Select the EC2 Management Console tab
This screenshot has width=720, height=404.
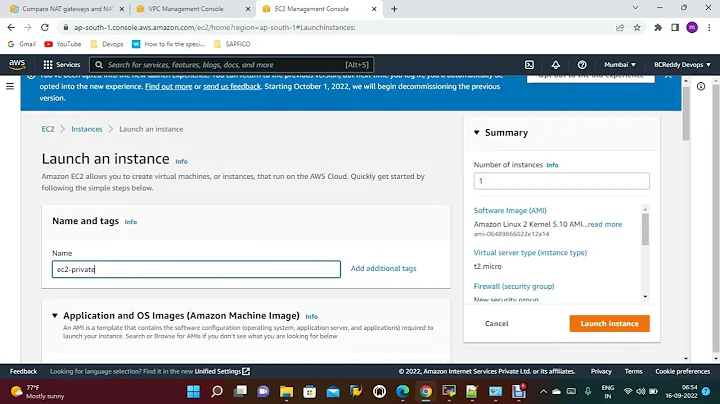[320, 9]
